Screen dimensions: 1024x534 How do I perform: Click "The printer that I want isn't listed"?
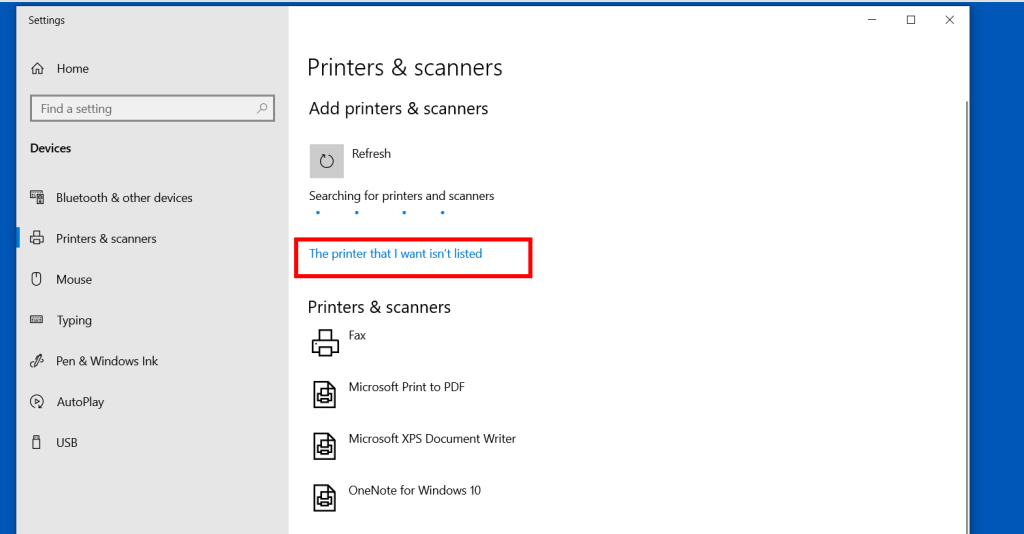[395, 254]
